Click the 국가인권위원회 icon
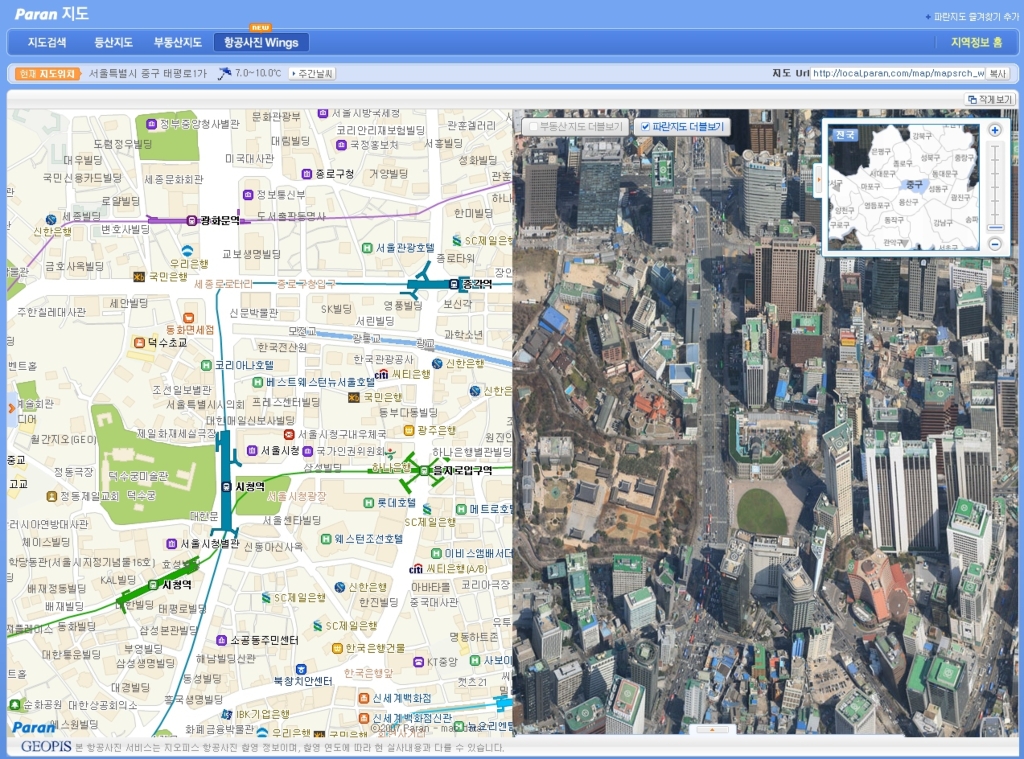Image resolution: width=1024 pixels, height=759 pixels. (307, 451)
